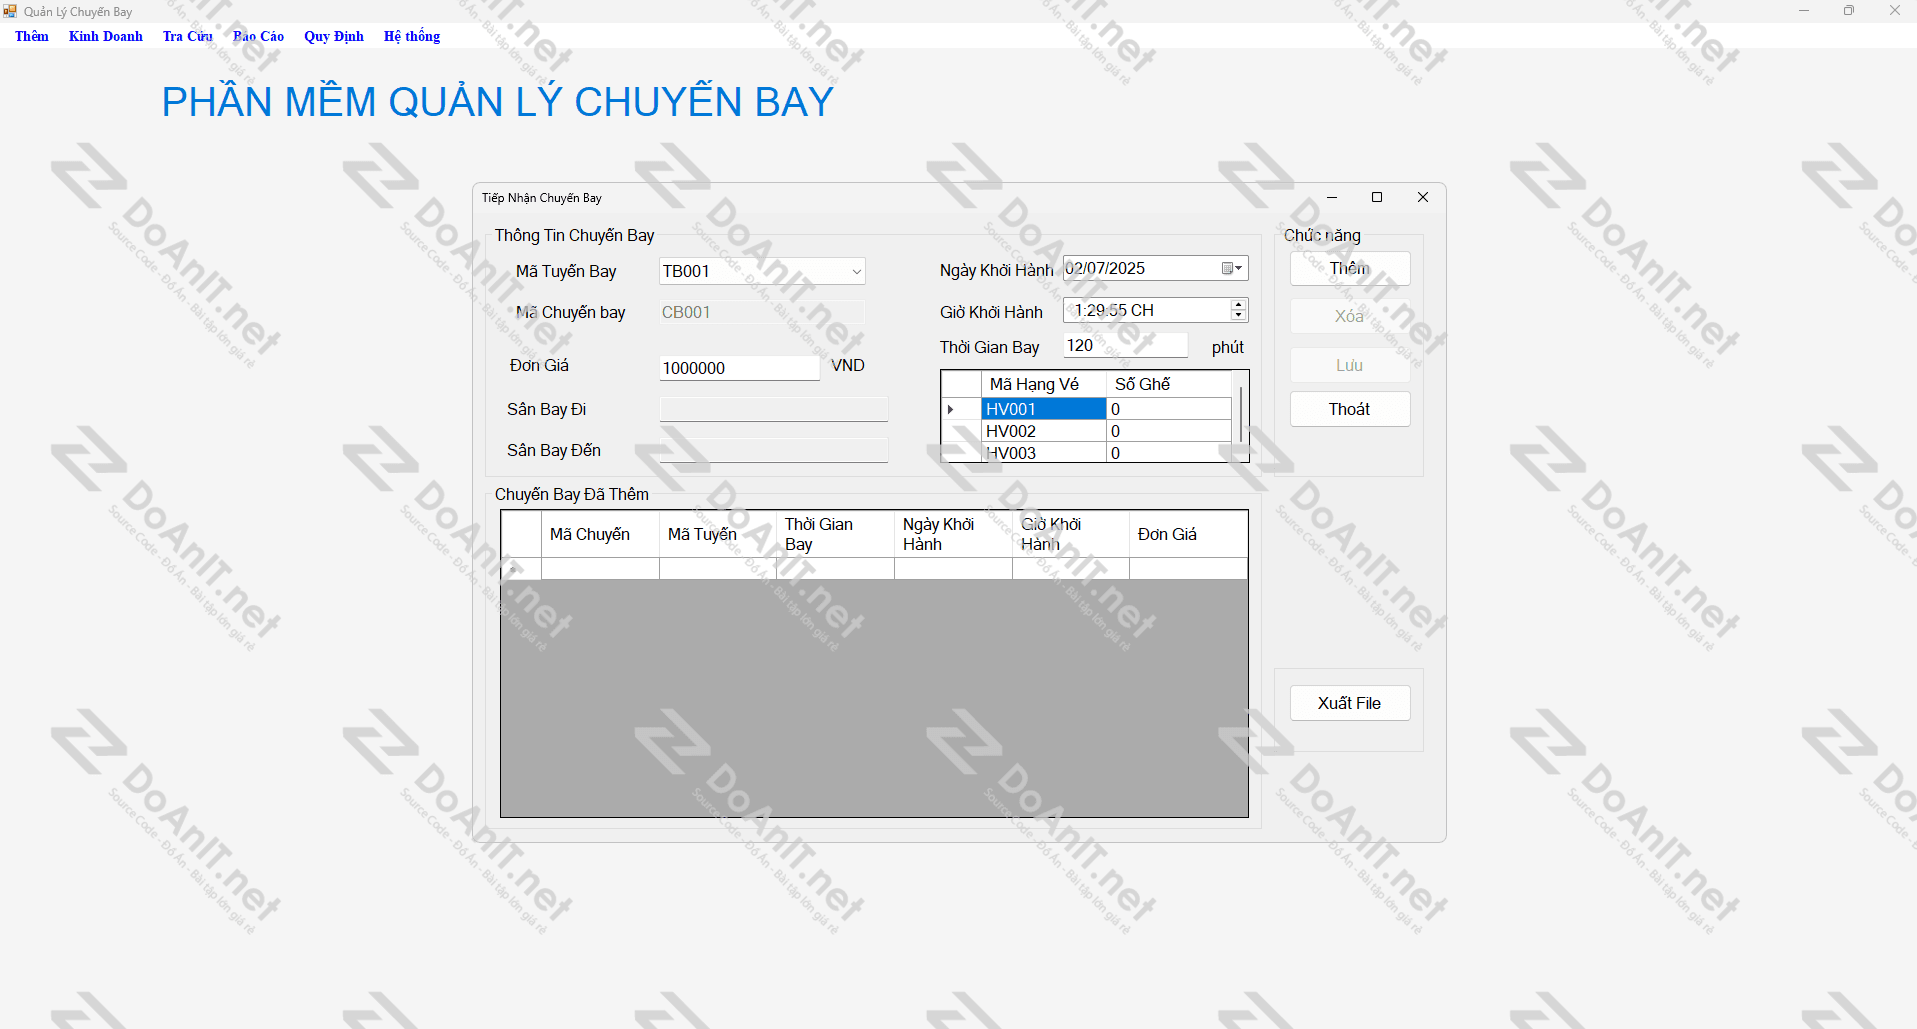Click the Mã Chuyến bay field CB001

point(762,312)
